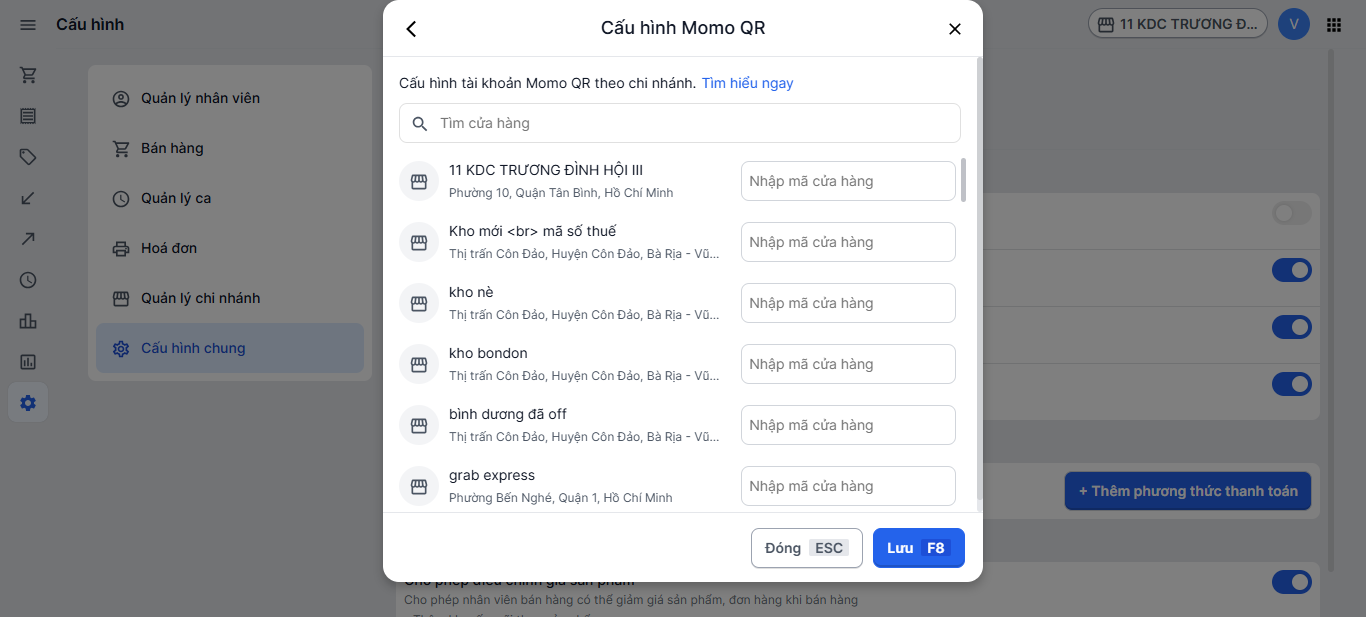Image resolution: width=1366 pixels, height=617 pixels.
Task: Toggle the product price adjustment switch
Action: pos(1291,582)
